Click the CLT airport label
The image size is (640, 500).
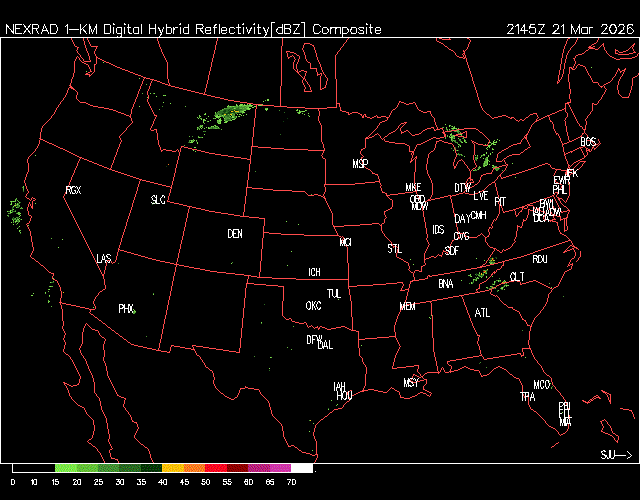(x=517, y=277)
